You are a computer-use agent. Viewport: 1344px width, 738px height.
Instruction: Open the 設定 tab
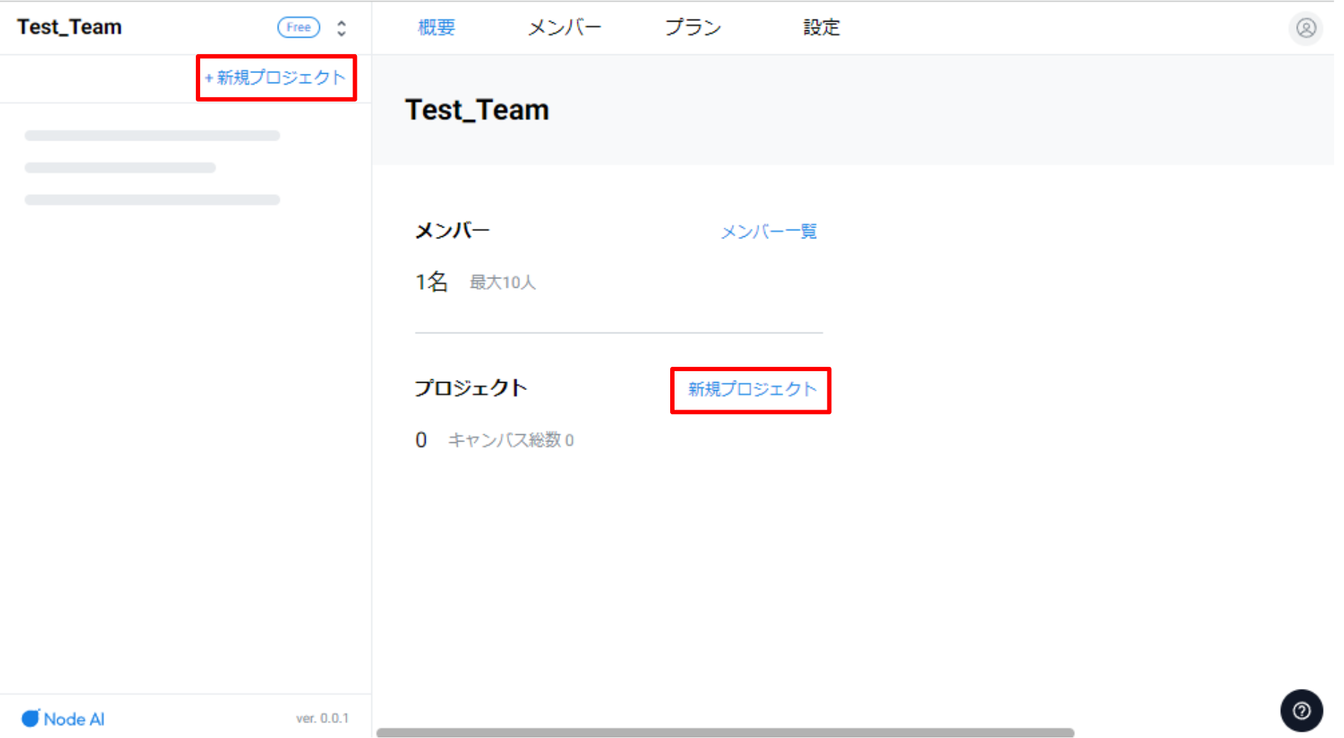coord(822,28)
